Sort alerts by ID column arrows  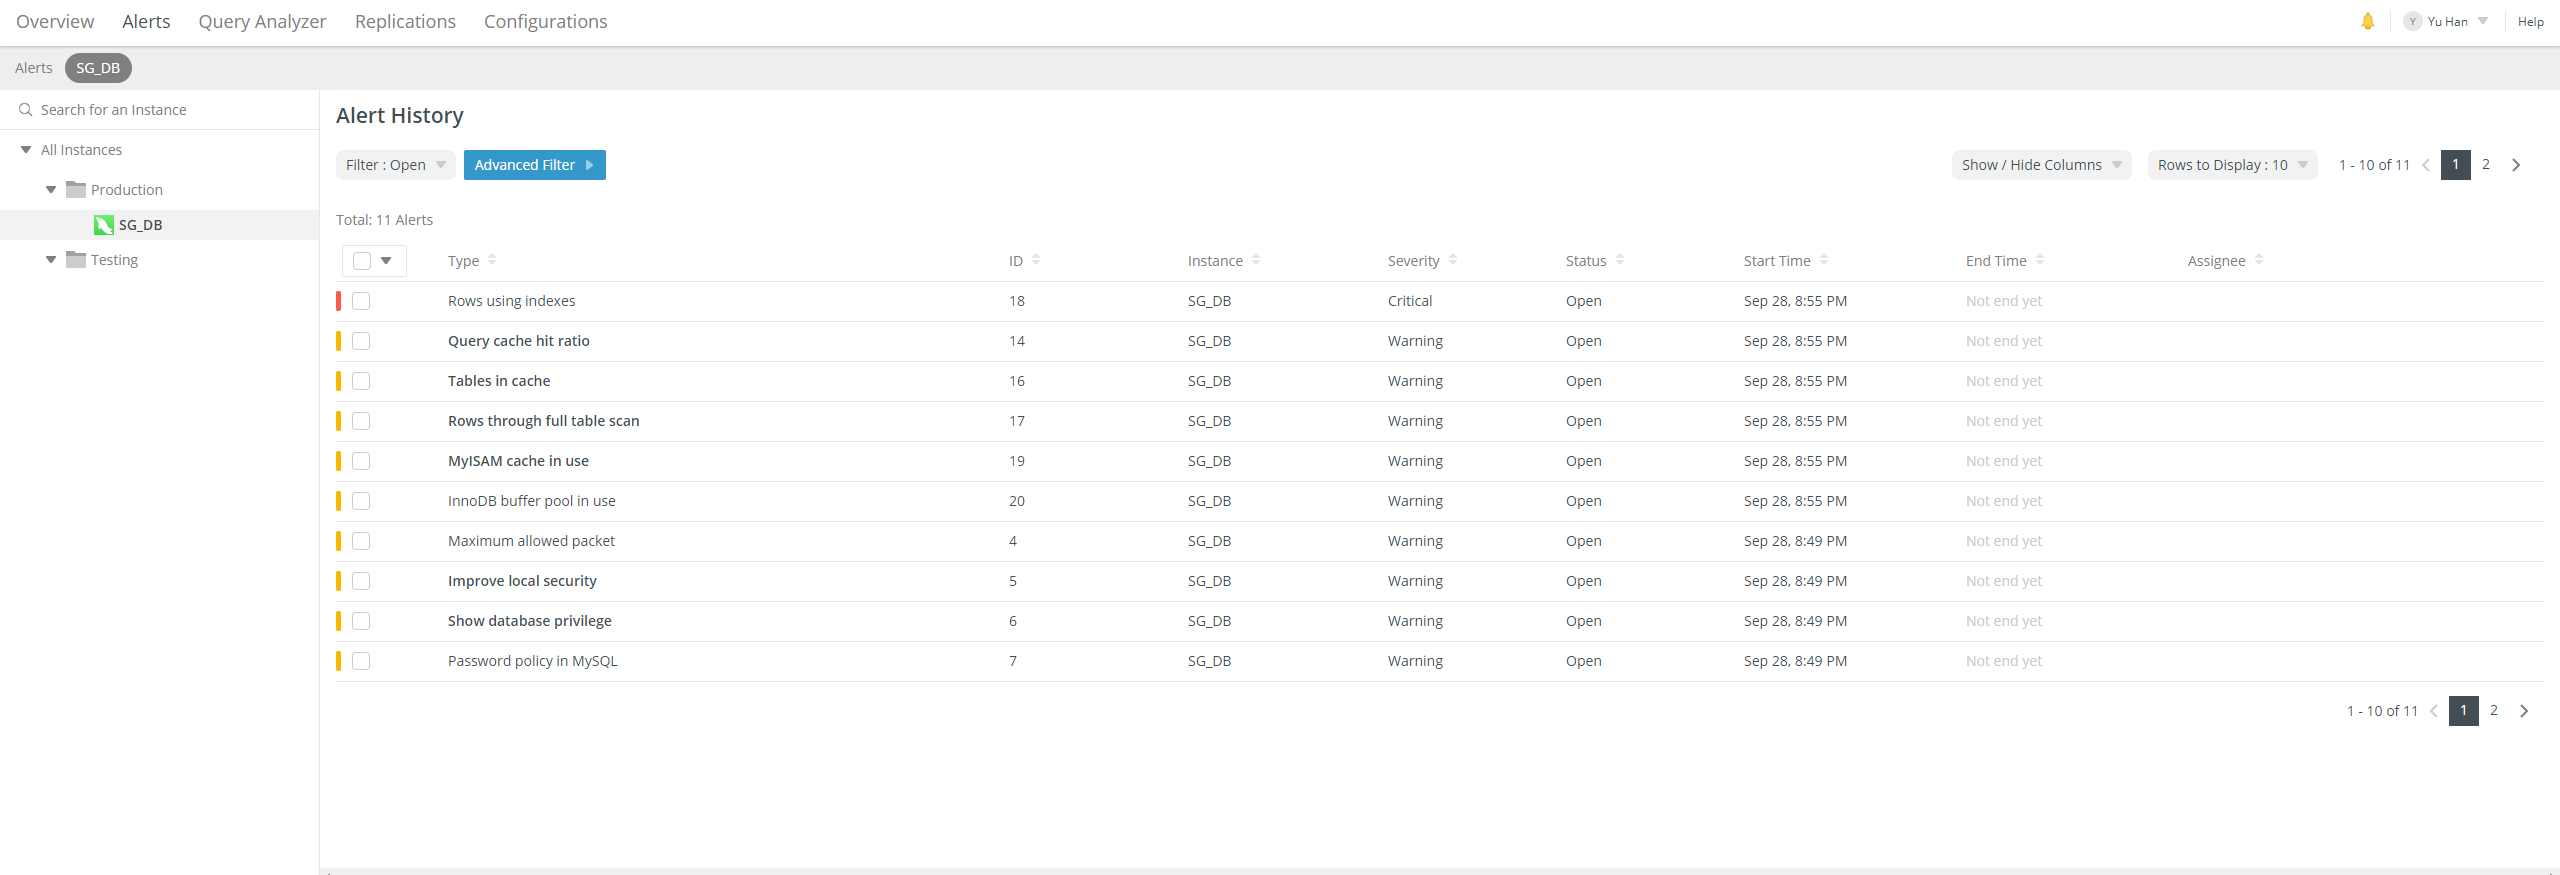(x=1036, y=260)
